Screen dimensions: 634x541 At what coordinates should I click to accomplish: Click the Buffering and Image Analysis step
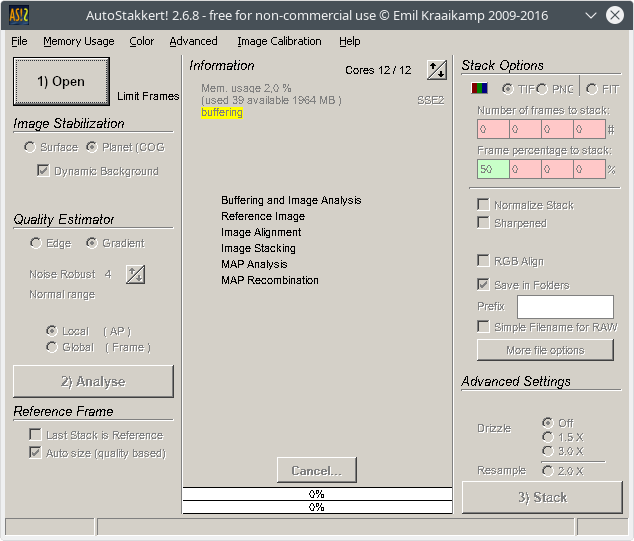pos(291,200)
